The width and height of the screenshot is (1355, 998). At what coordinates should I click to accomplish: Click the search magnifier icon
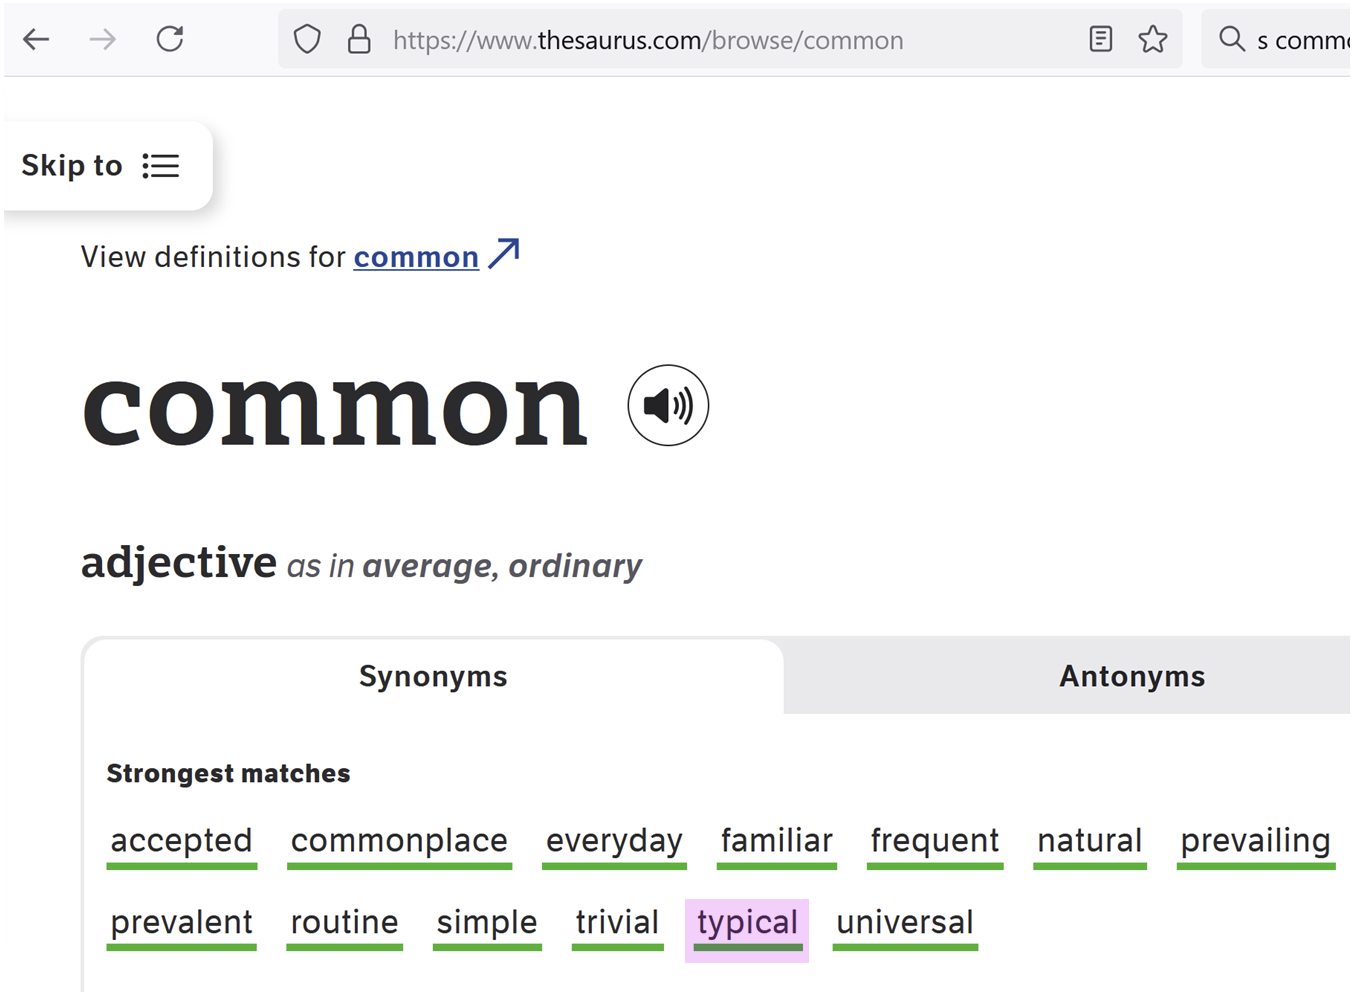tap(1232, 40)
